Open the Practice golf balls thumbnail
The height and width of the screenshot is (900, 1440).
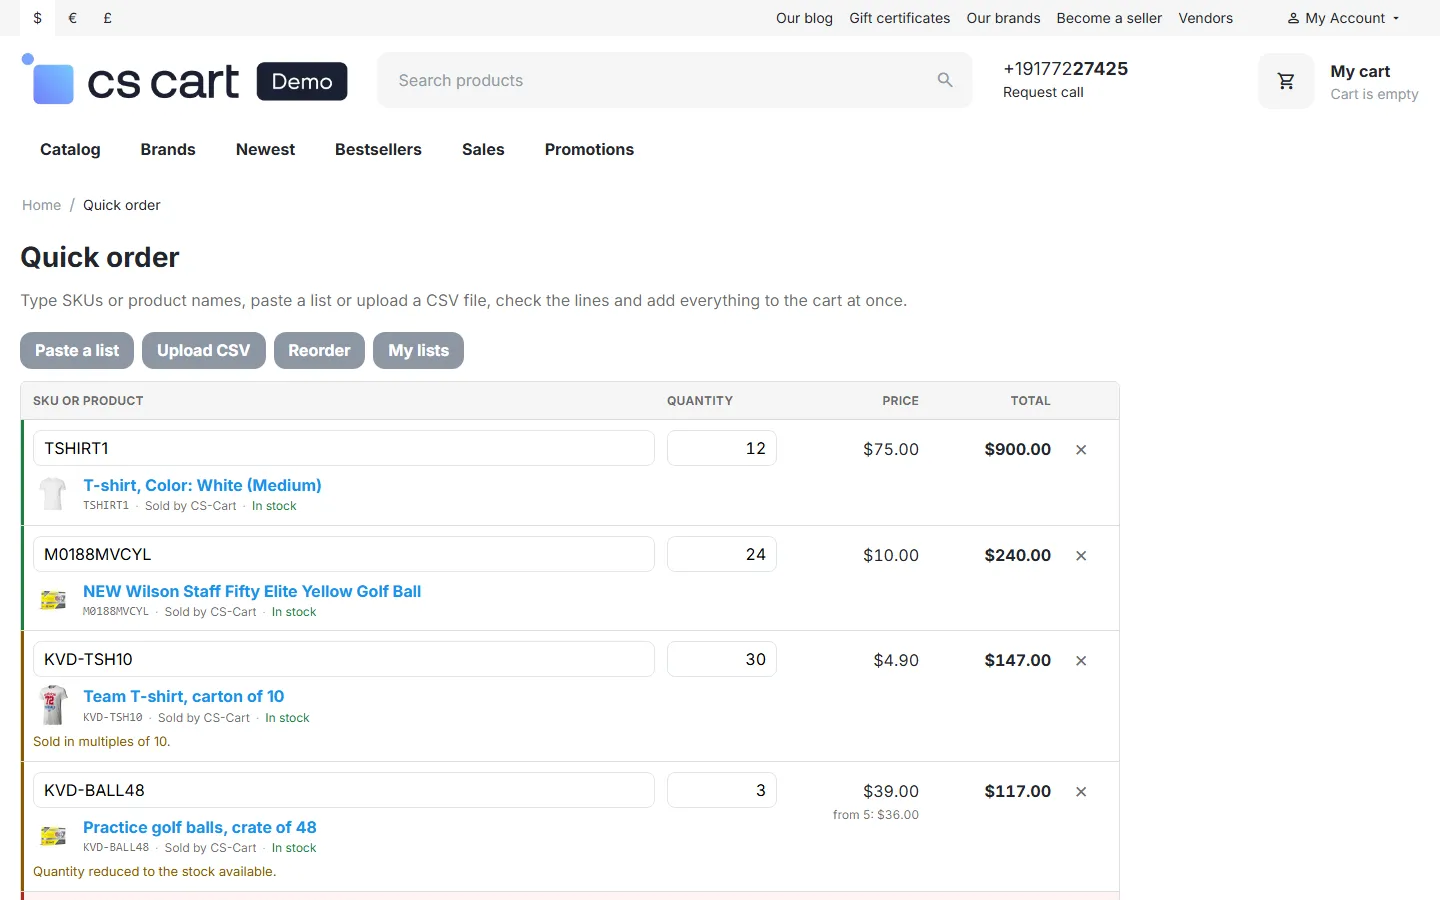click(x=53, y=836)
